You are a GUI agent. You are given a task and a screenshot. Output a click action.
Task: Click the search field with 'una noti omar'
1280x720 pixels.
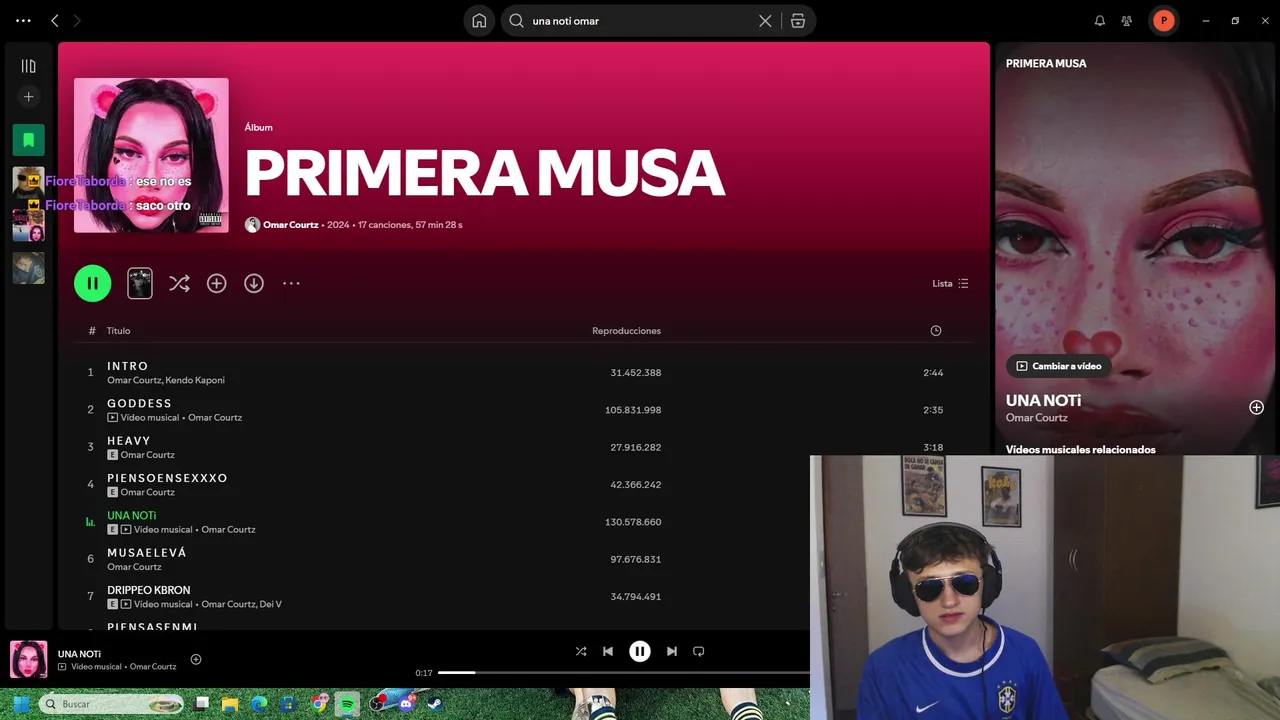[640, 20]
